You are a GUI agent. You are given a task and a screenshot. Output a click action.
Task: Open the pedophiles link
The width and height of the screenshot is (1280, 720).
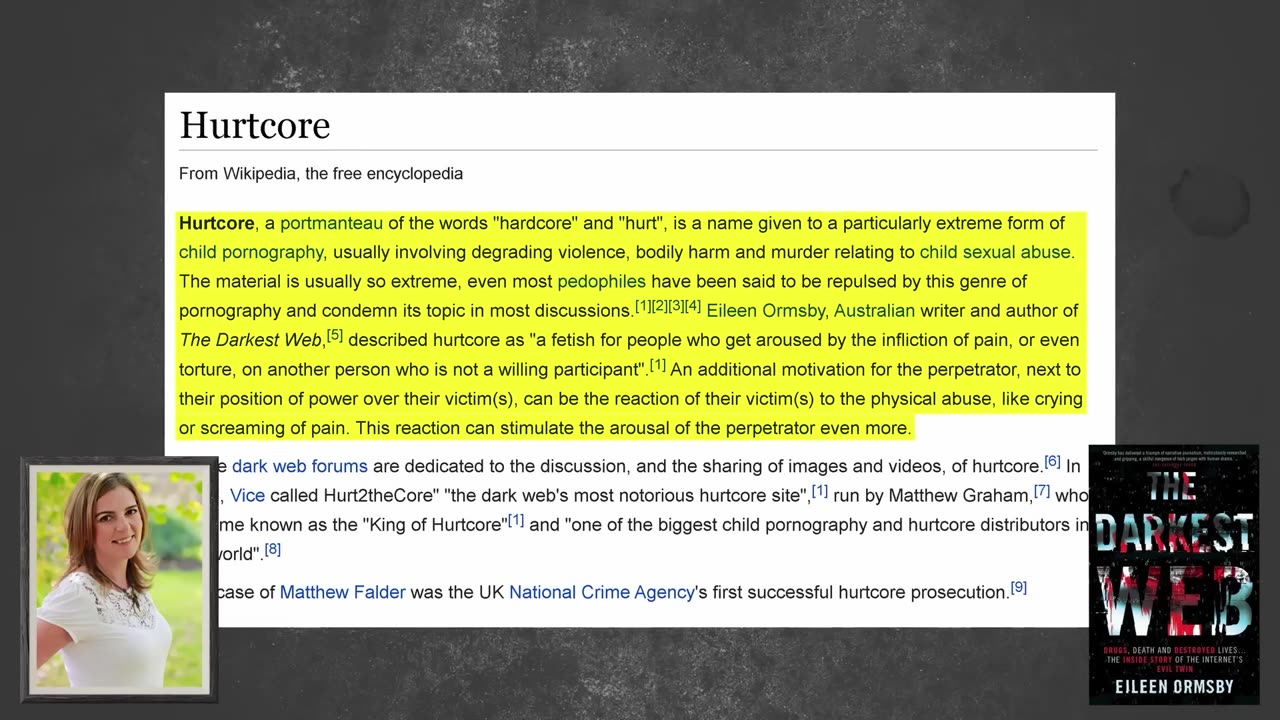601,281
